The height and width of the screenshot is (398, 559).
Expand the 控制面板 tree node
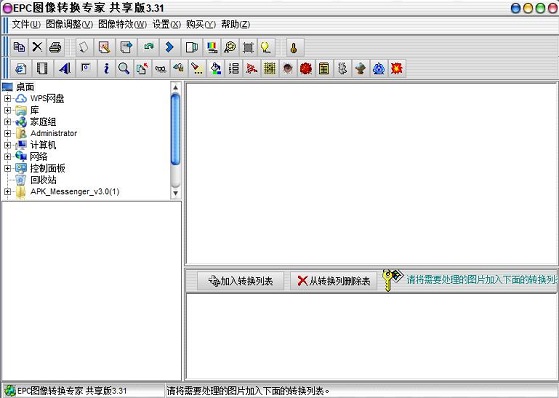(x=7, y=168)
